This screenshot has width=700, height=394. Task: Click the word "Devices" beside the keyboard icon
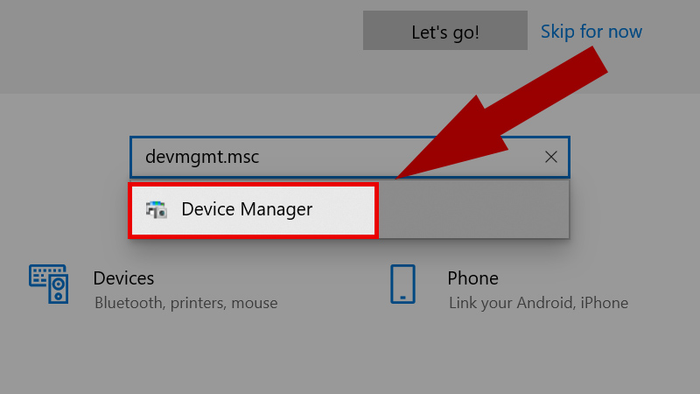tap(124, 278)
